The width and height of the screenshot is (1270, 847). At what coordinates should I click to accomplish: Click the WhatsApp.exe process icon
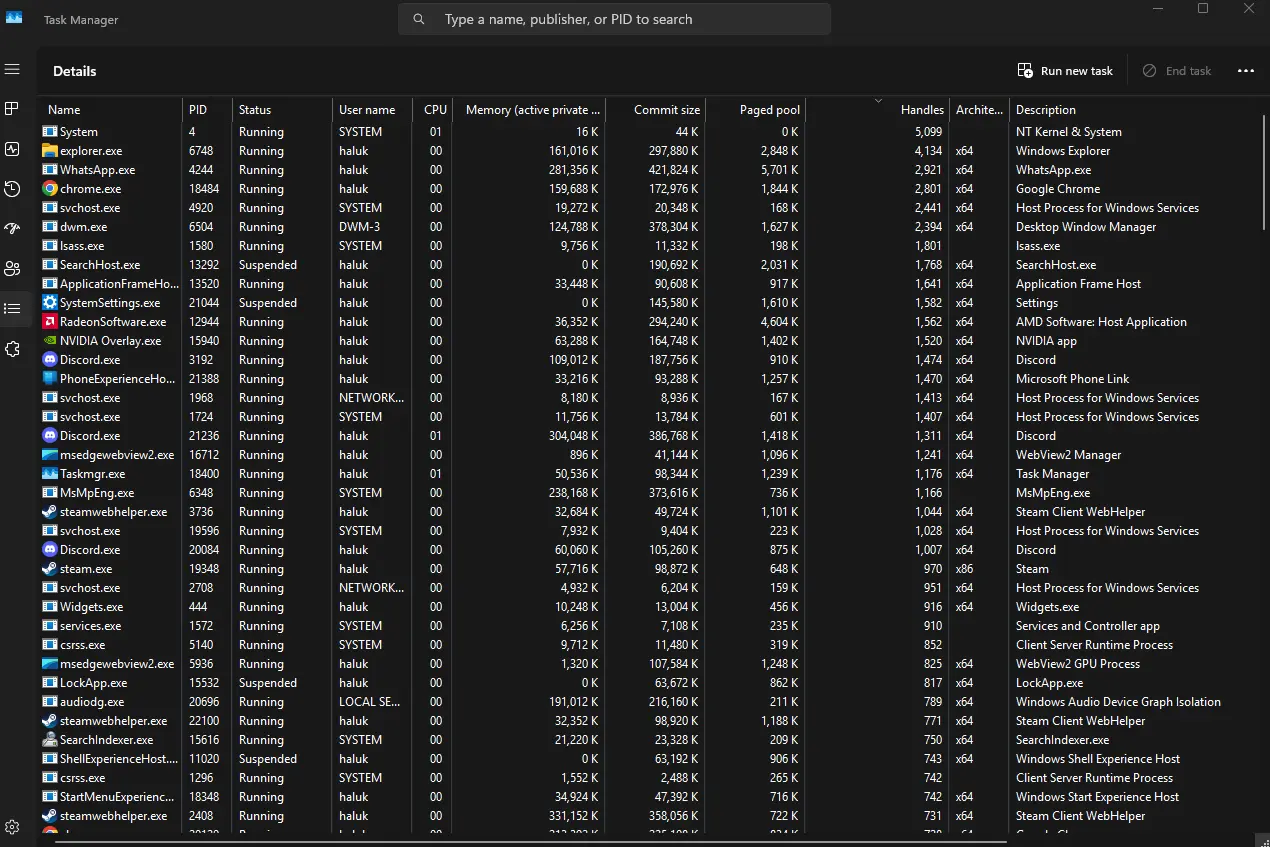point(50,170)
